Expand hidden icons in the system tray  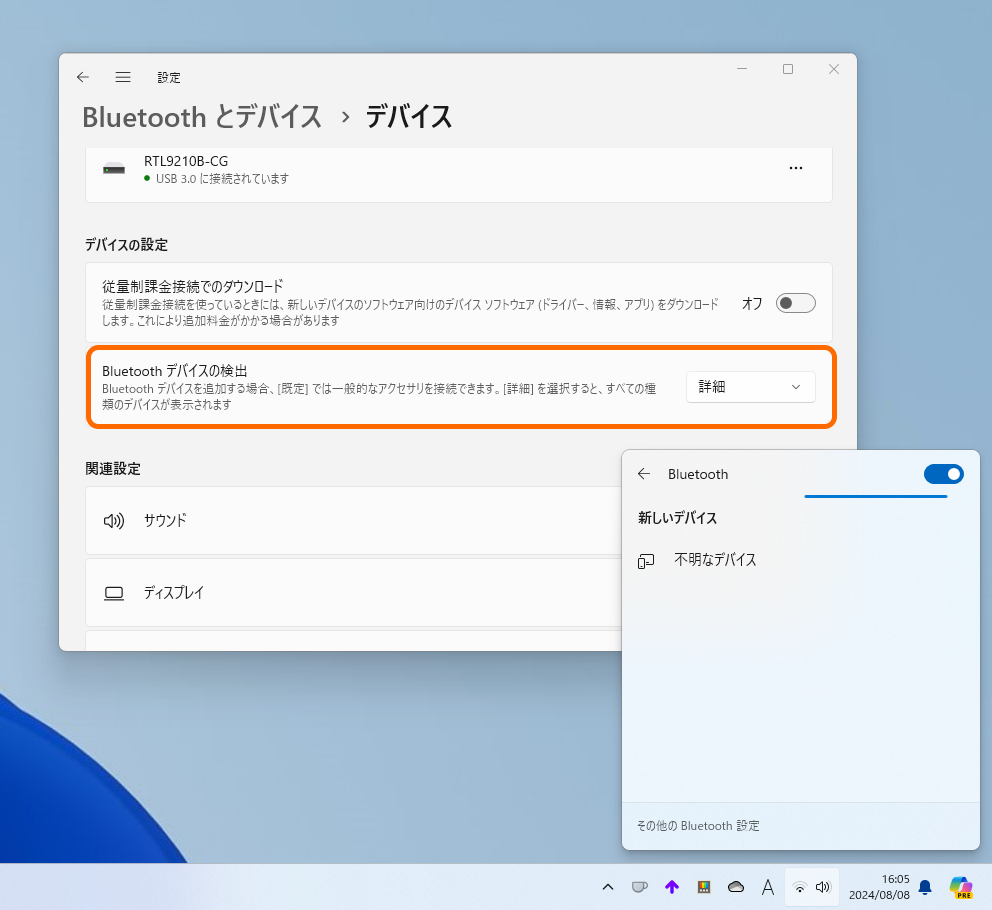pos(607,887)
